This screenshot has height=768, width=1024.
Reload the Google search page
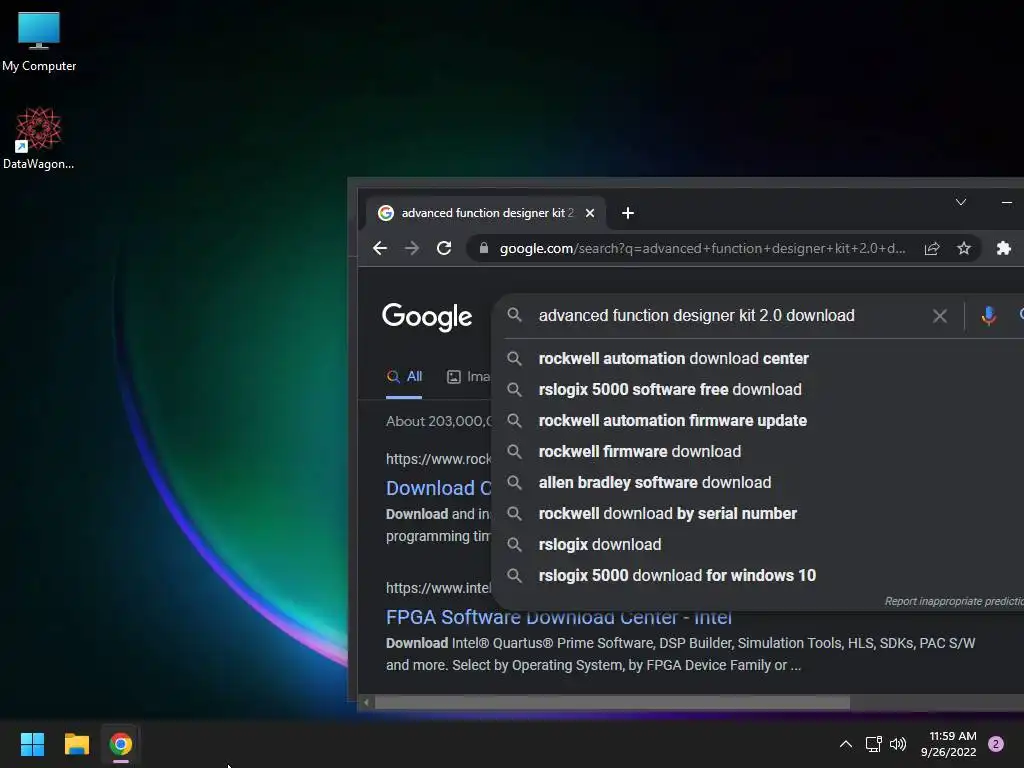coord(444,248)
